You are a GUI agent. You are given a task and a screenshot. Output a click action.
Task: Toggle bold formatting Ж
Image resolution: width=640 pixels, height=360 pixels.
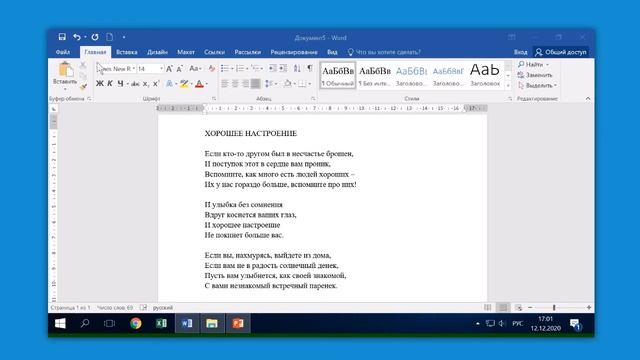[x=100, y=84]
